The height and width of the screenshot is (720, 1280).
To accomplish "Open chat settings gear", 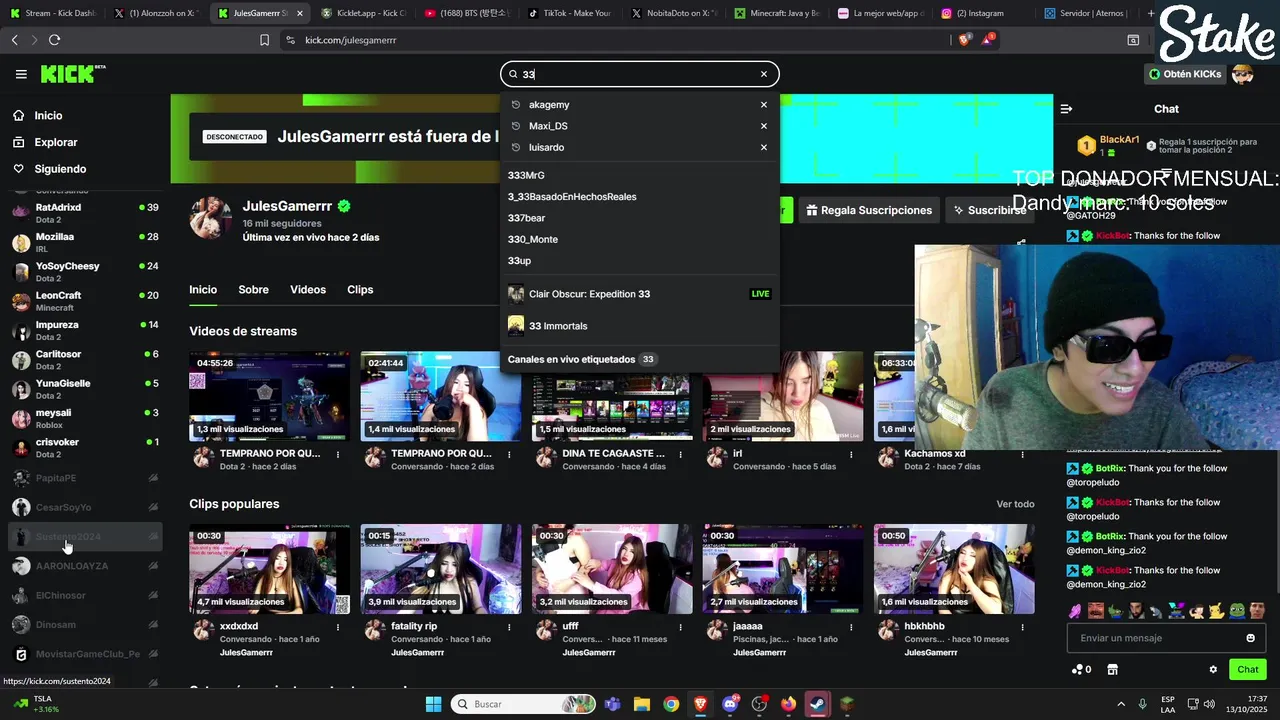I will [x=1213, y=670].
